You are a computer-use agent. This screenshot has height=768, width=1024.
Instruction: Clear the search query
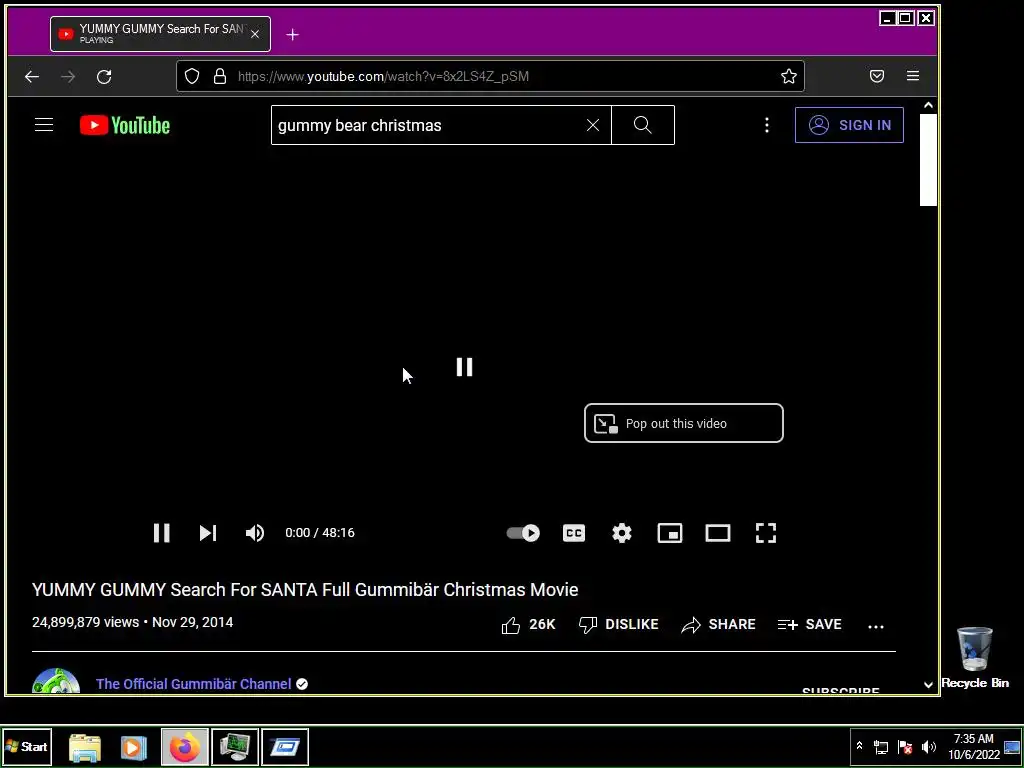[593, 125]
